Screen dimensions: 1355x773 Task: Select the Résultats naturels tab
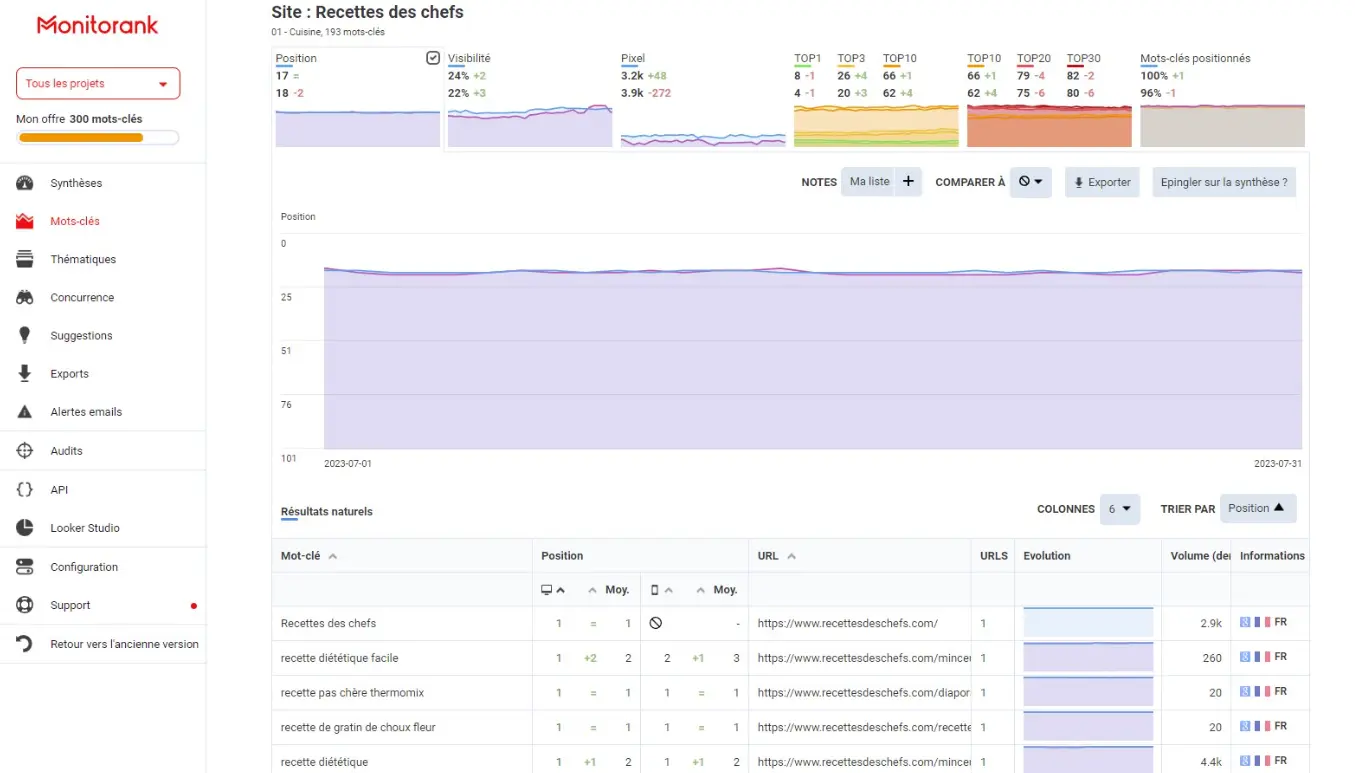[327, 512]
